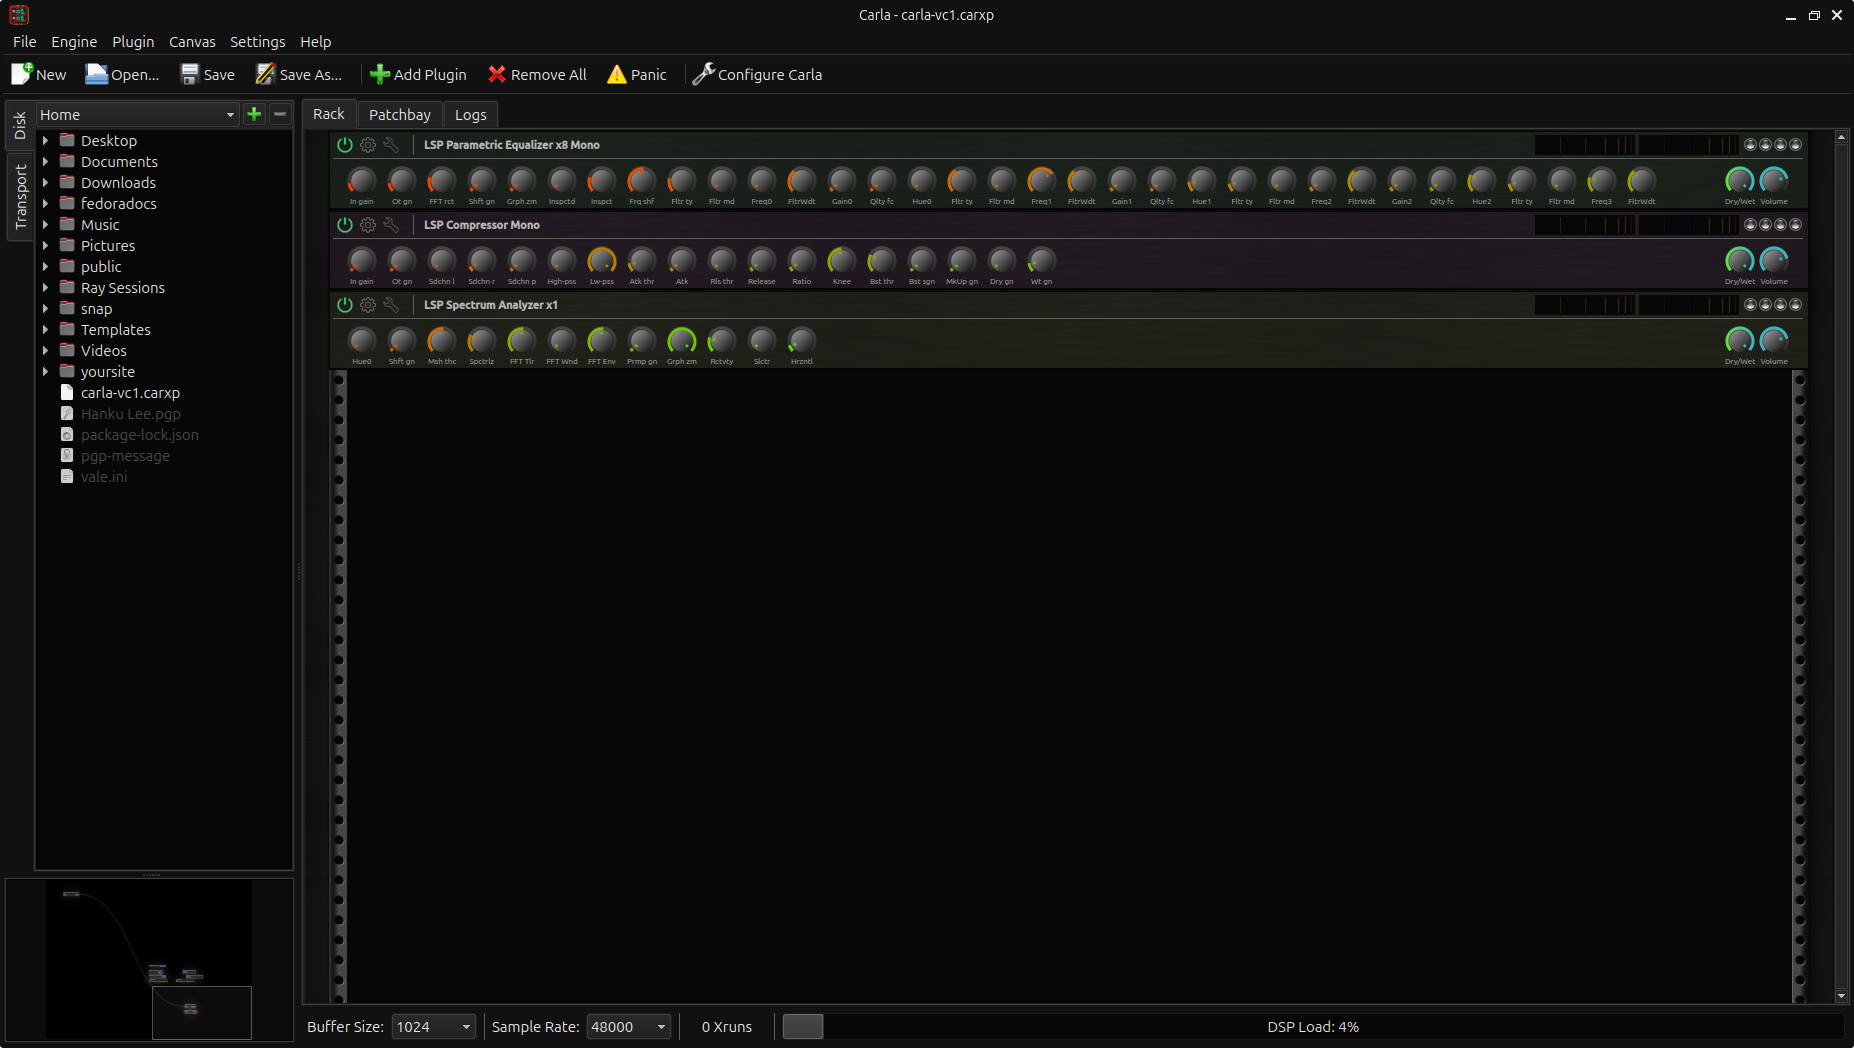Click the grey button beside Xruns
Viewport: 1854px width, 1048px height.
click(x=803, y=1027)
